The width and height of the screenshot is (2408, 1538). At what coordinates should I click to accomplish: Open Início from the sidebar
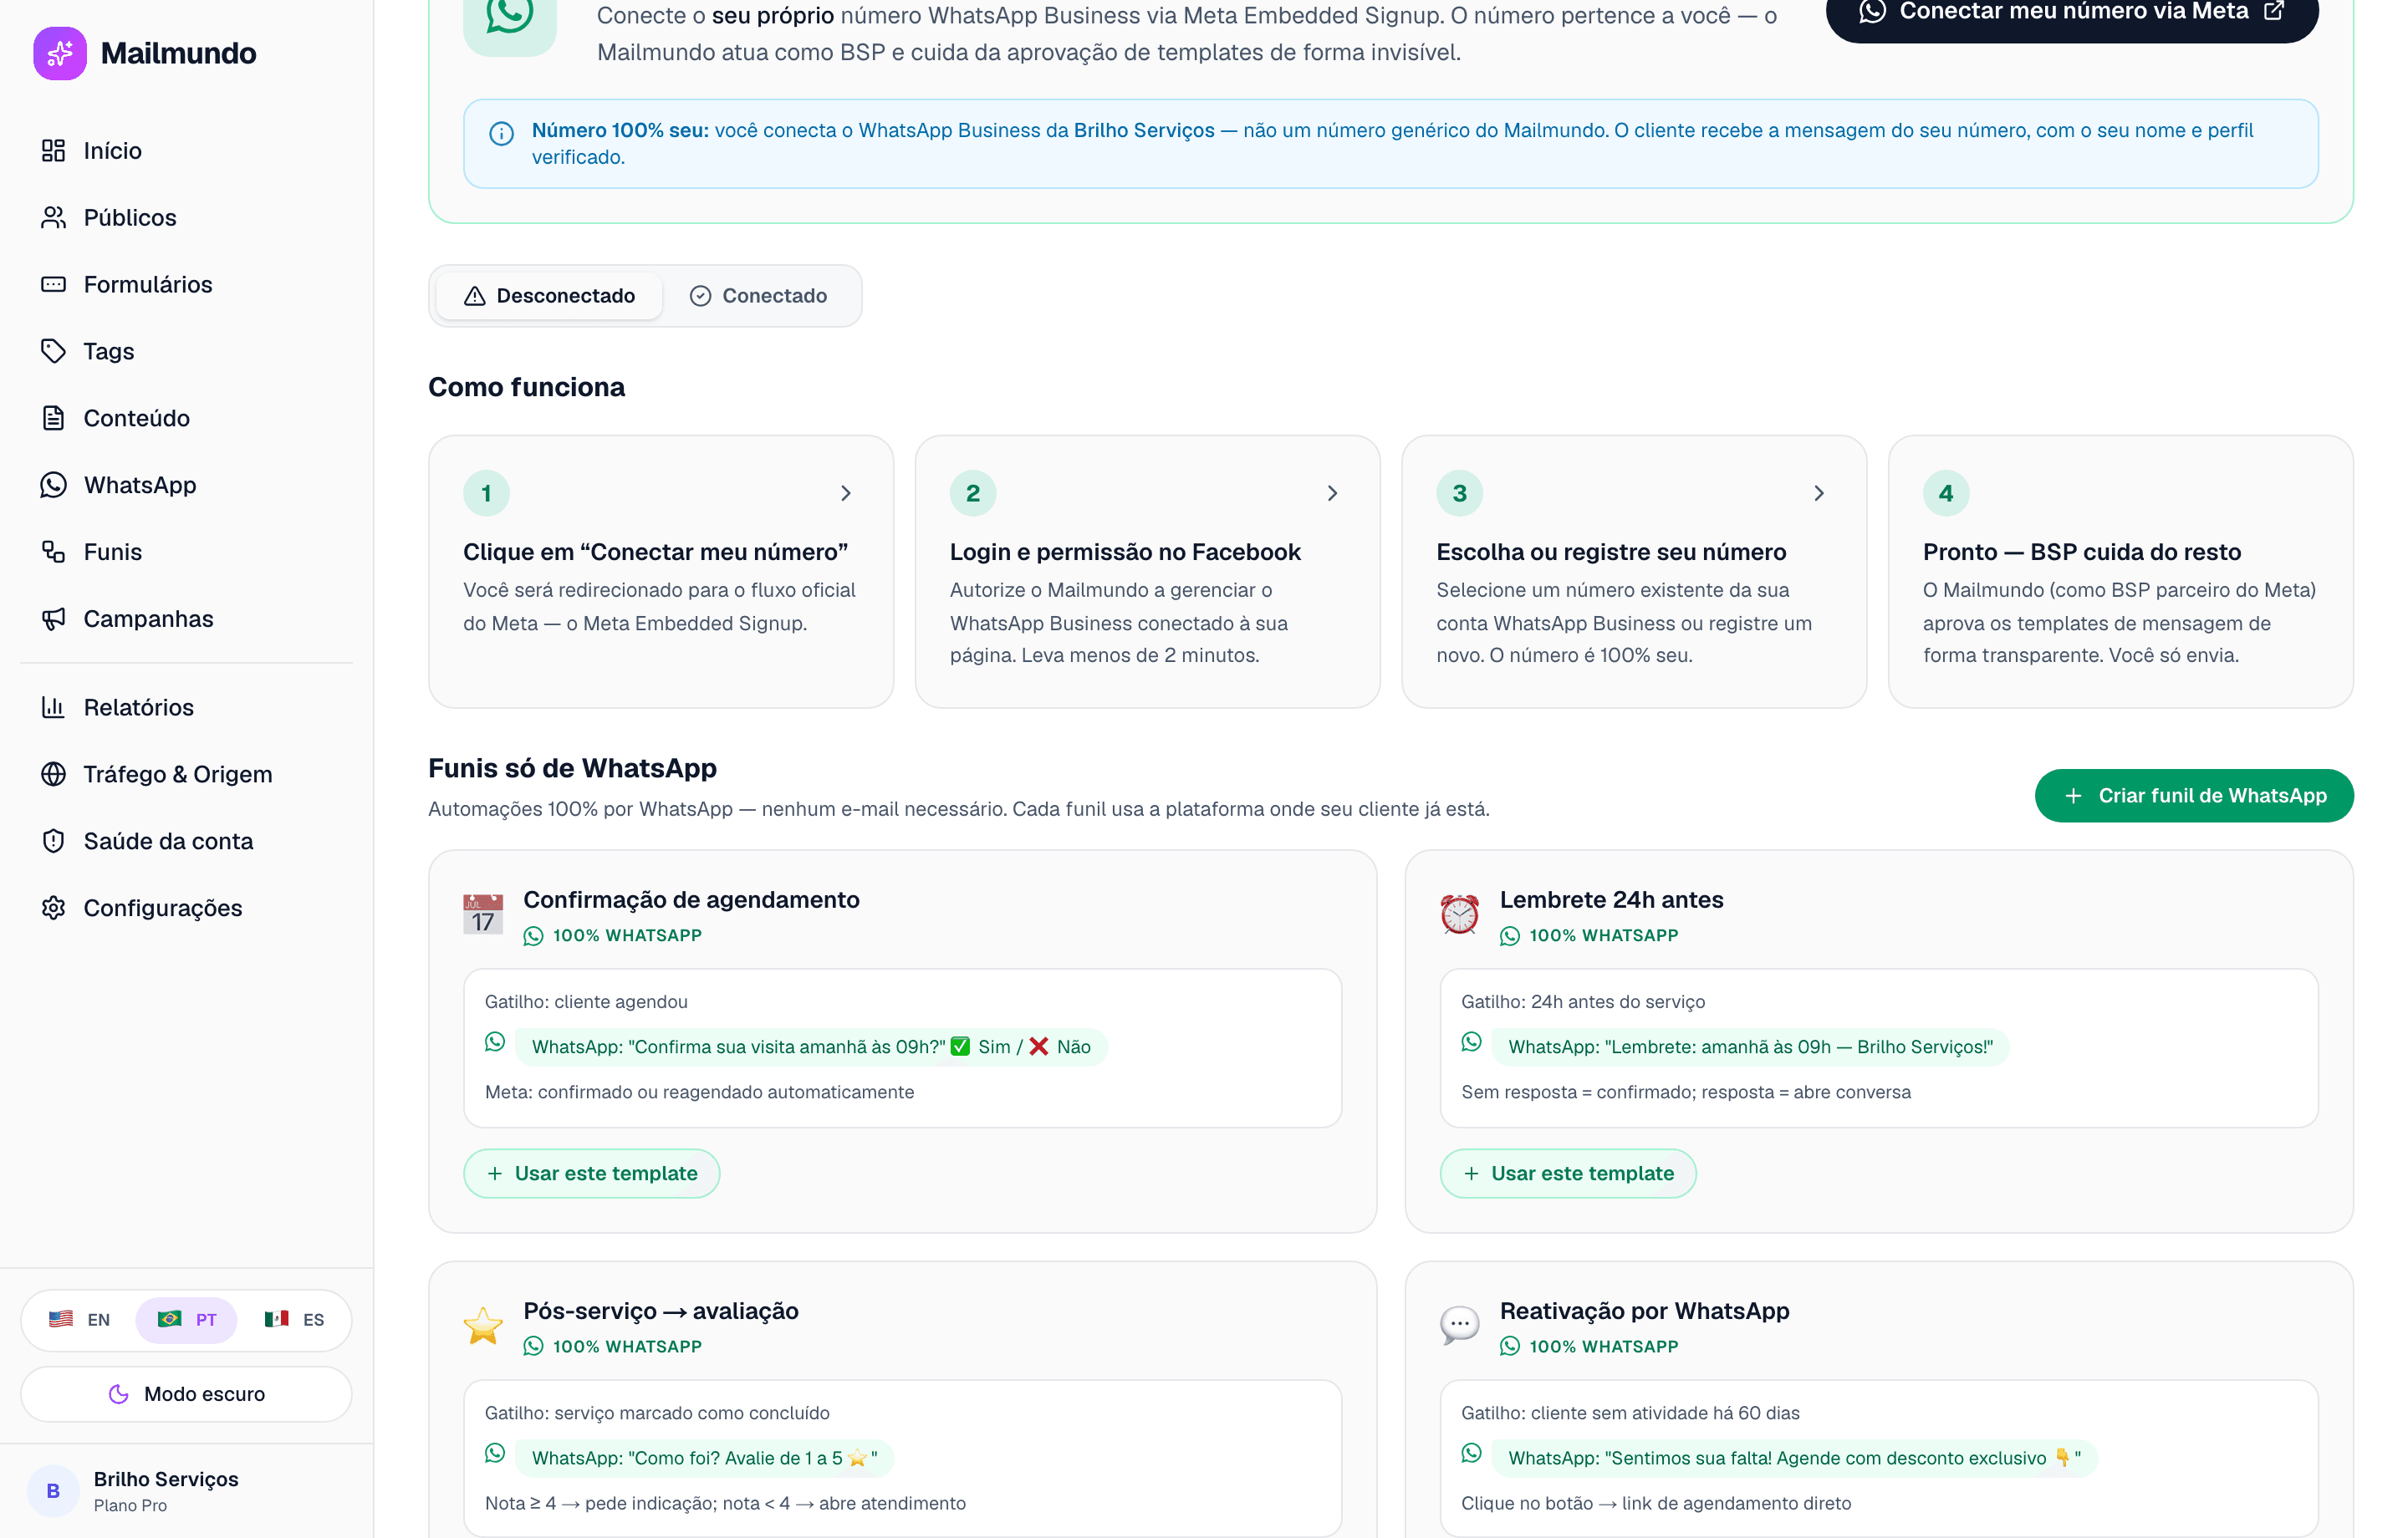(186, 150)
